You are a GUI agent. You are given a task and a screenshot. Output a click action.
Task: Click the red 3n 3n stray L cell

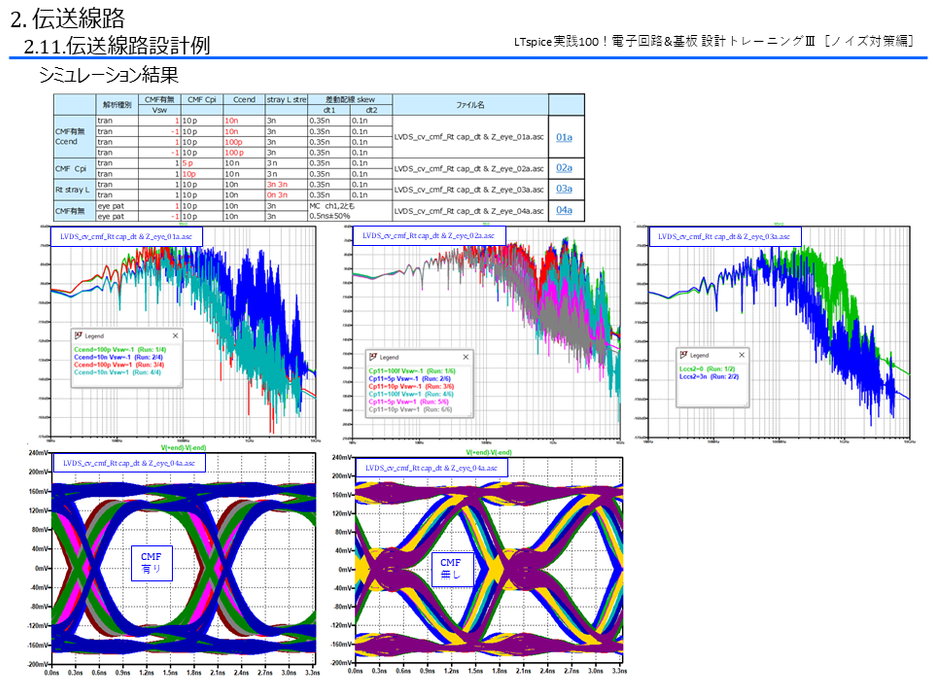point(286,185)
